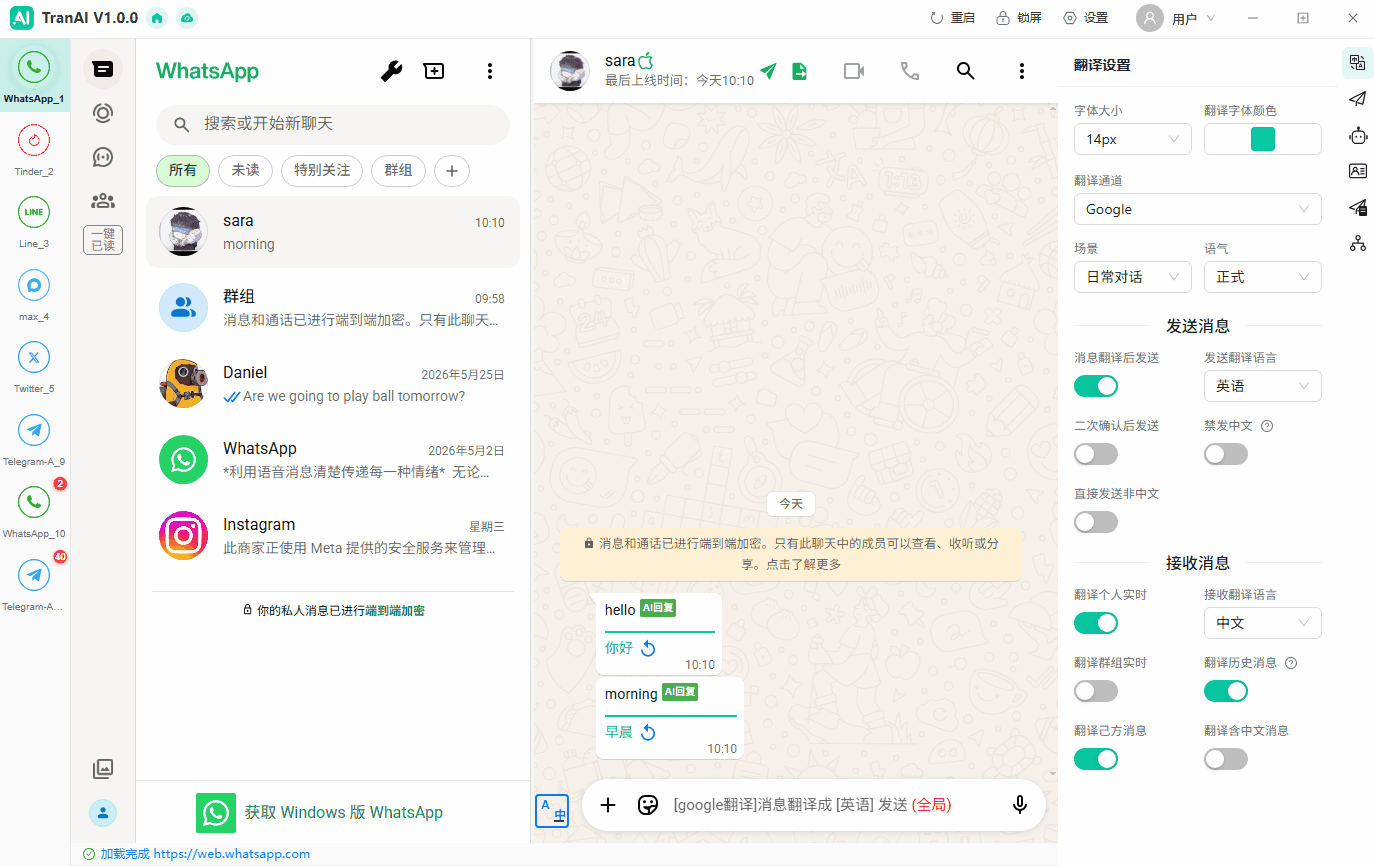This screenshot has height=866, width=1374.
Task: Pick the 翻译字体颜色 green color swatch
Action: coord(1263,139)
